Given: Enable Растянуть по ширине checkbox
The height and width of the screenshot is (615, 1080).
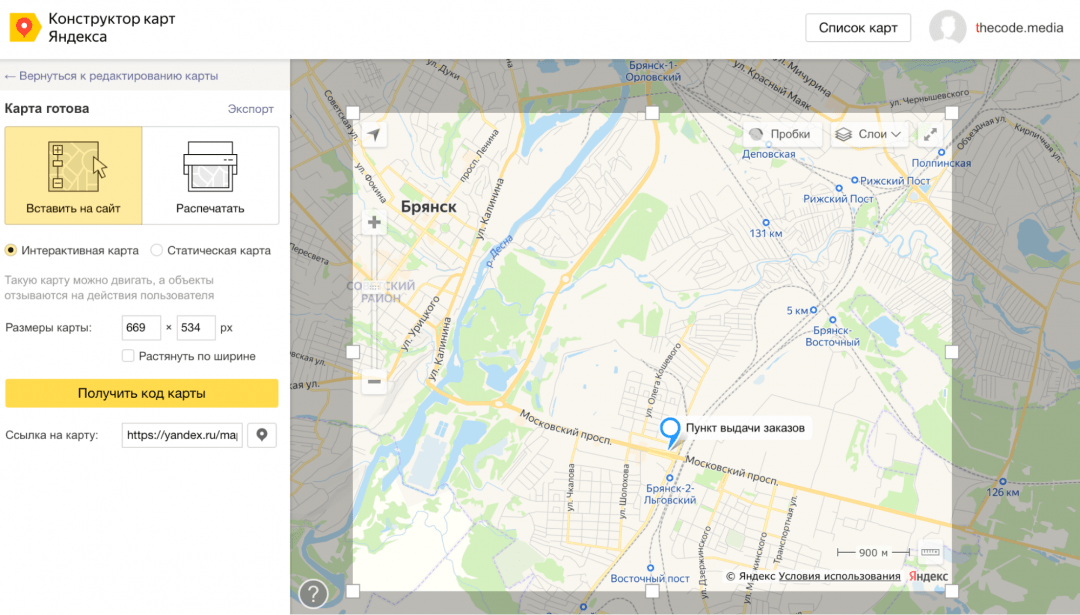Looking at the screenshot, I should 128,356.
